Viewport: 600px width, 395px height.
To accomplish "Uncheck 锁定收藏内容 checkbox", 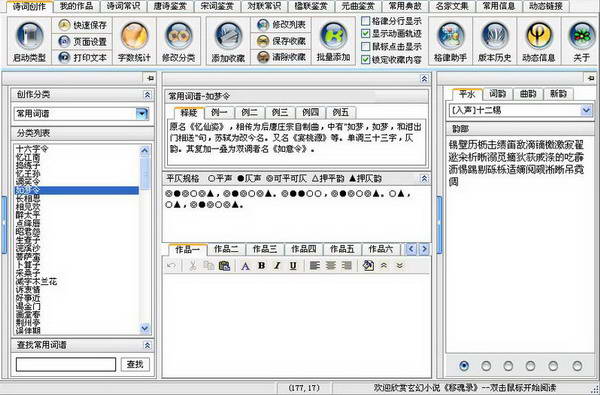I will (x=365, y=60).
